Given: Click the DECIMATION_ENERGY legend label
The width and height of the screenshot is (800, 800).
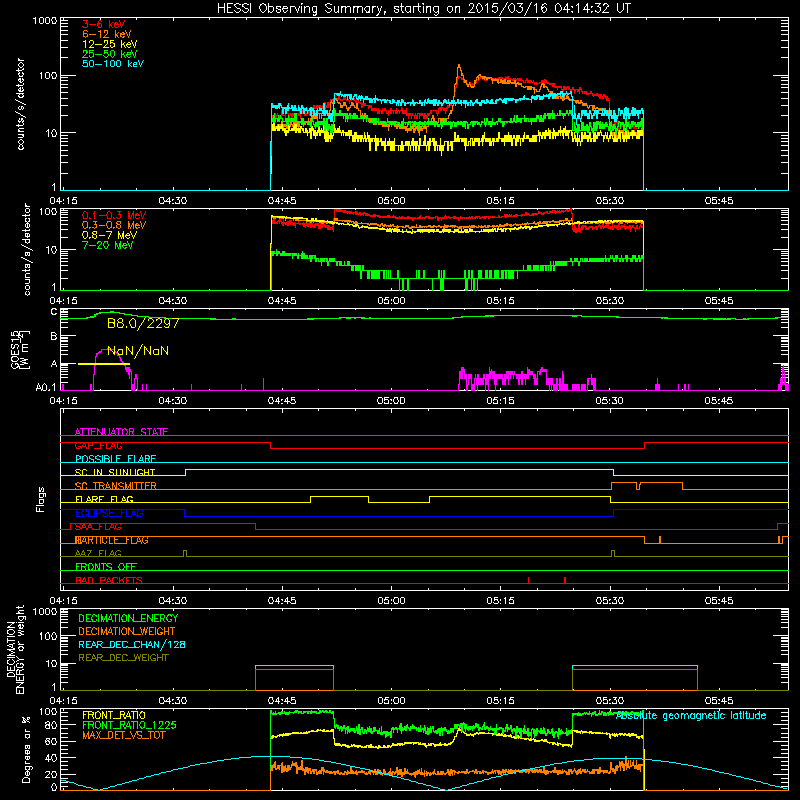Looking at the screenshot, I should (x=128, y=618).
